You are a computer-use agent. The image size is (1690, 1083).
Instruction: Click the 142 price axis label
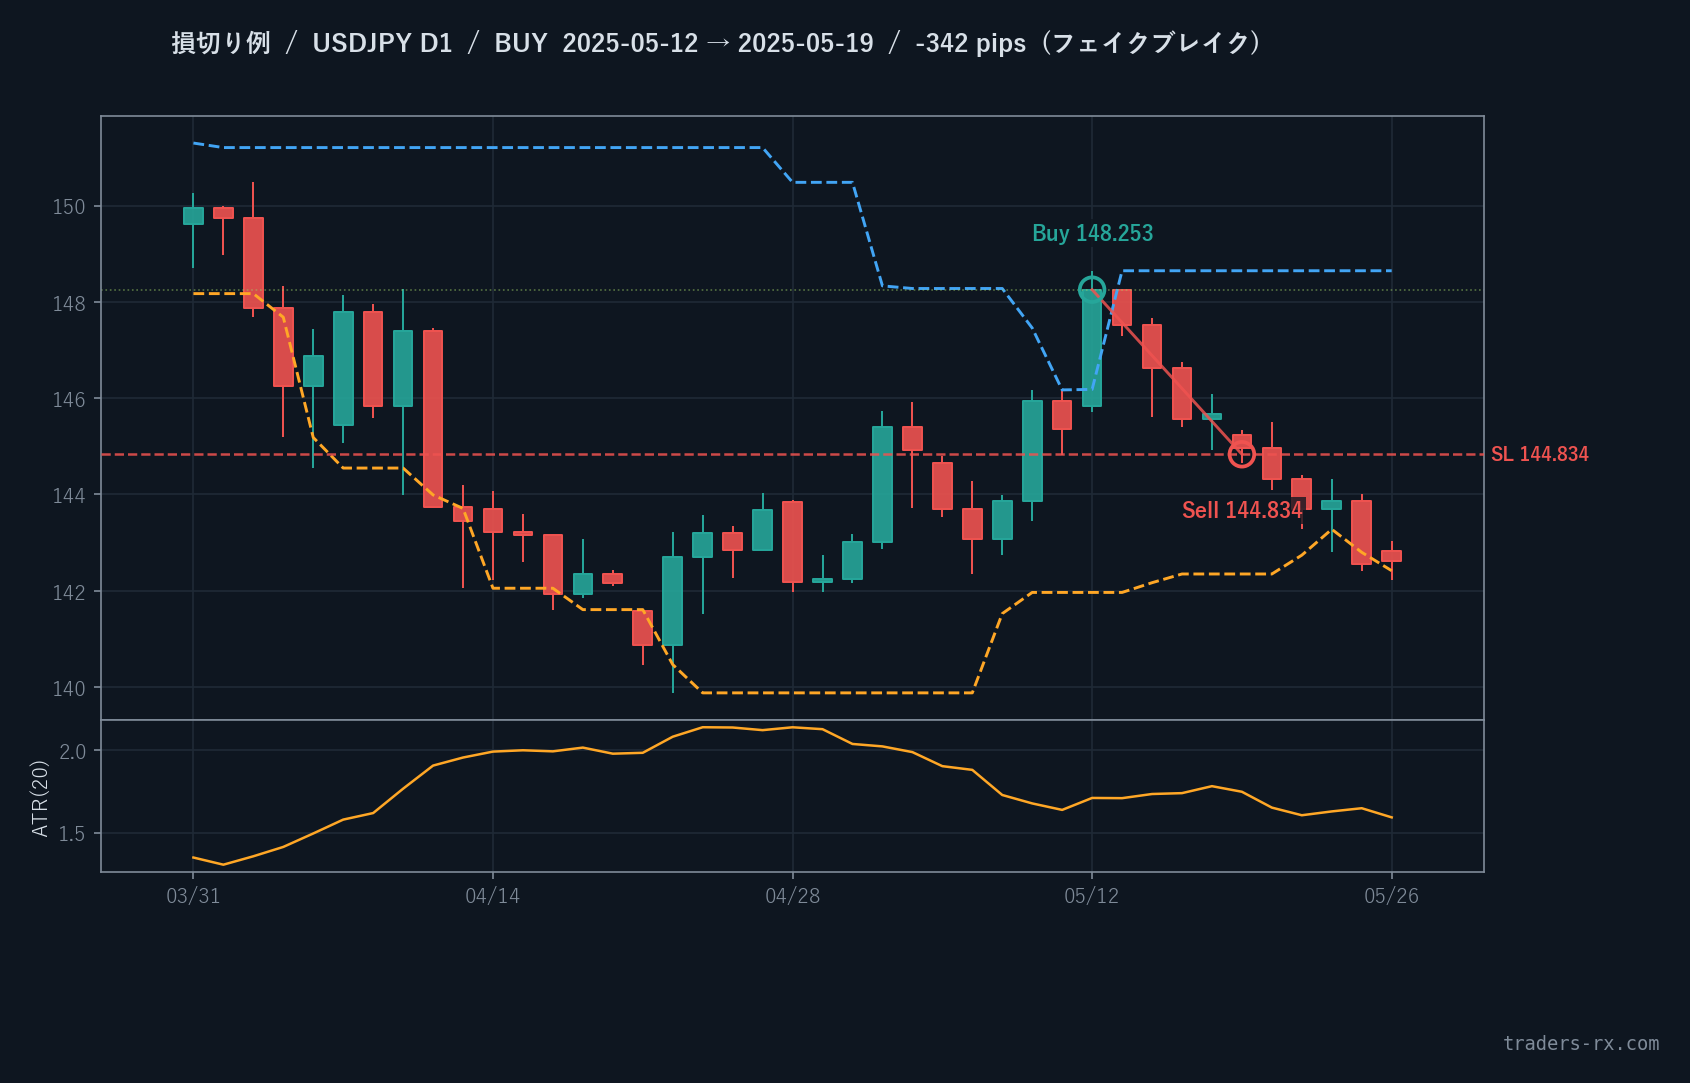click(x=69, y=592)
